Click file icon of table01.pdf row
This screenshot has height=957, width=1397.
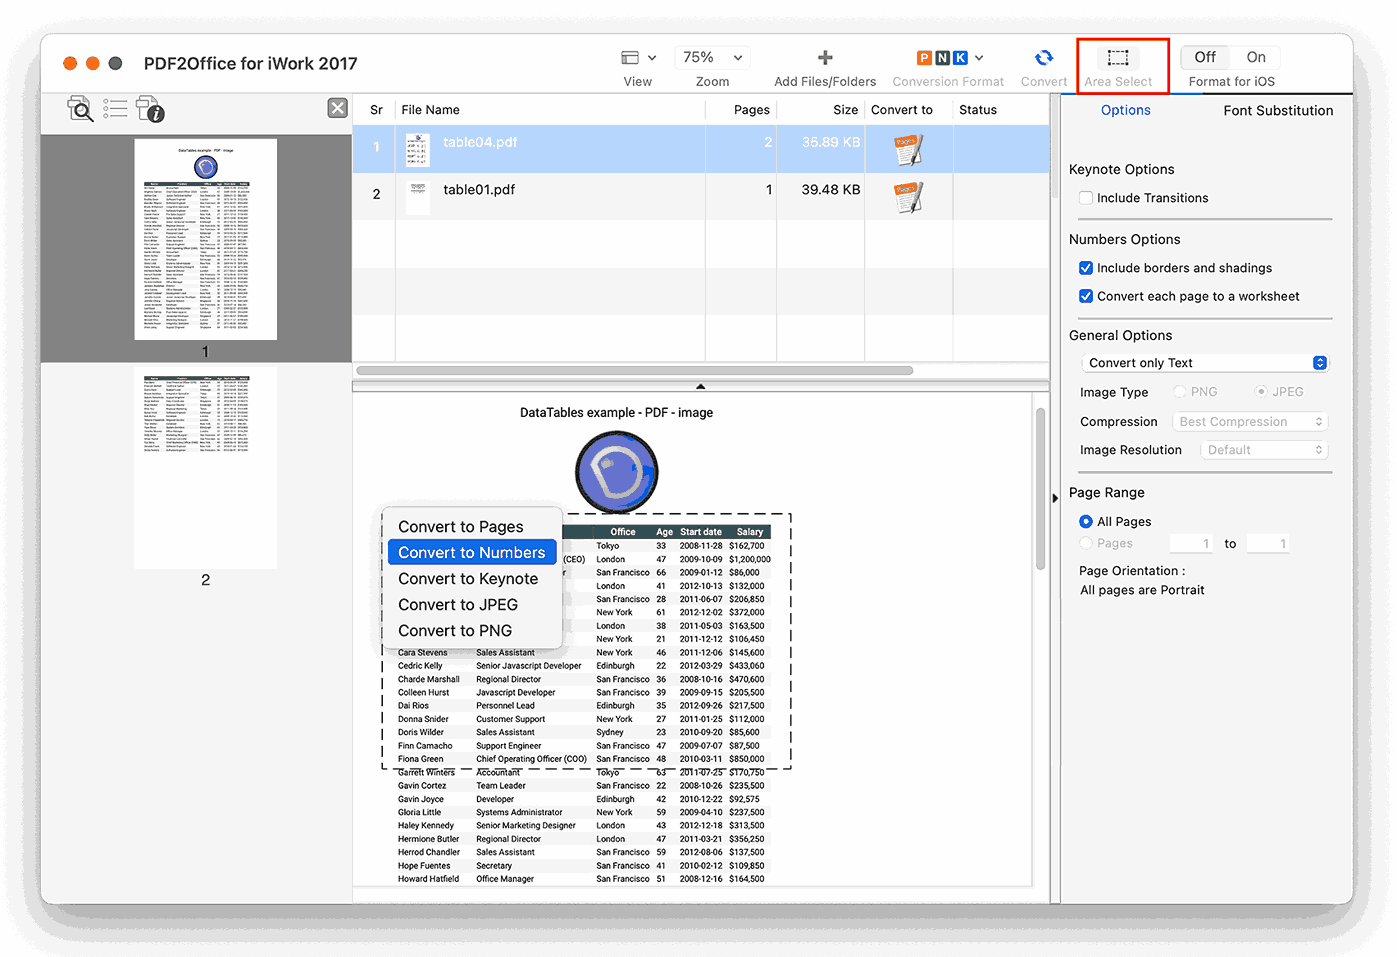click(x=418, y=196)
